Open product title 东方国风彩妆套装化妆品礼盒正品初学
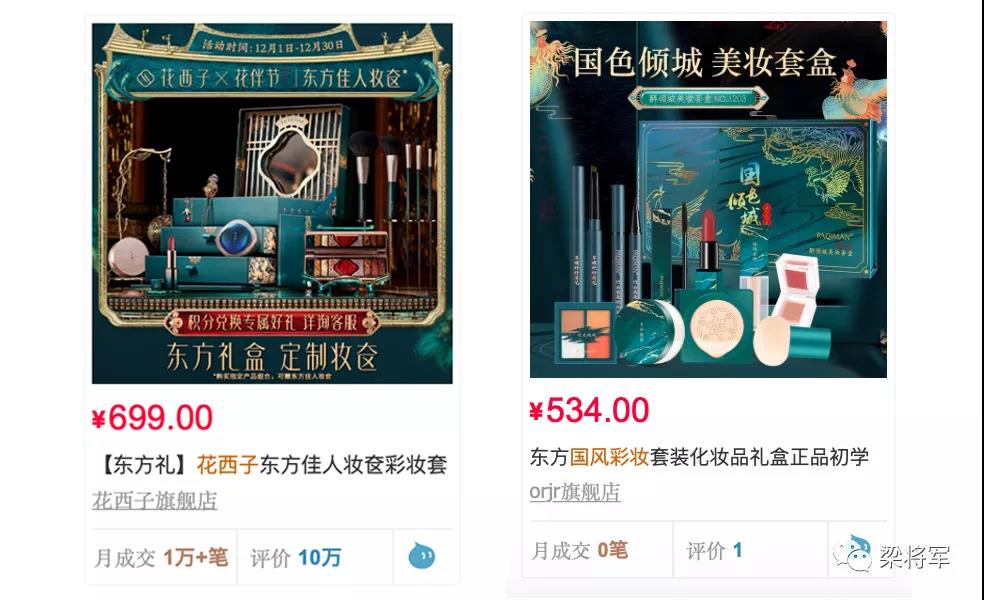This screenshot has width=984, height=600. tap(699, 456)
